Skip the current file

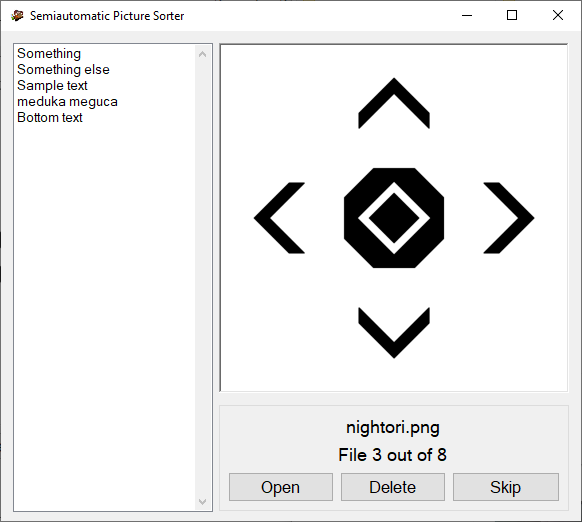point(506,487)
